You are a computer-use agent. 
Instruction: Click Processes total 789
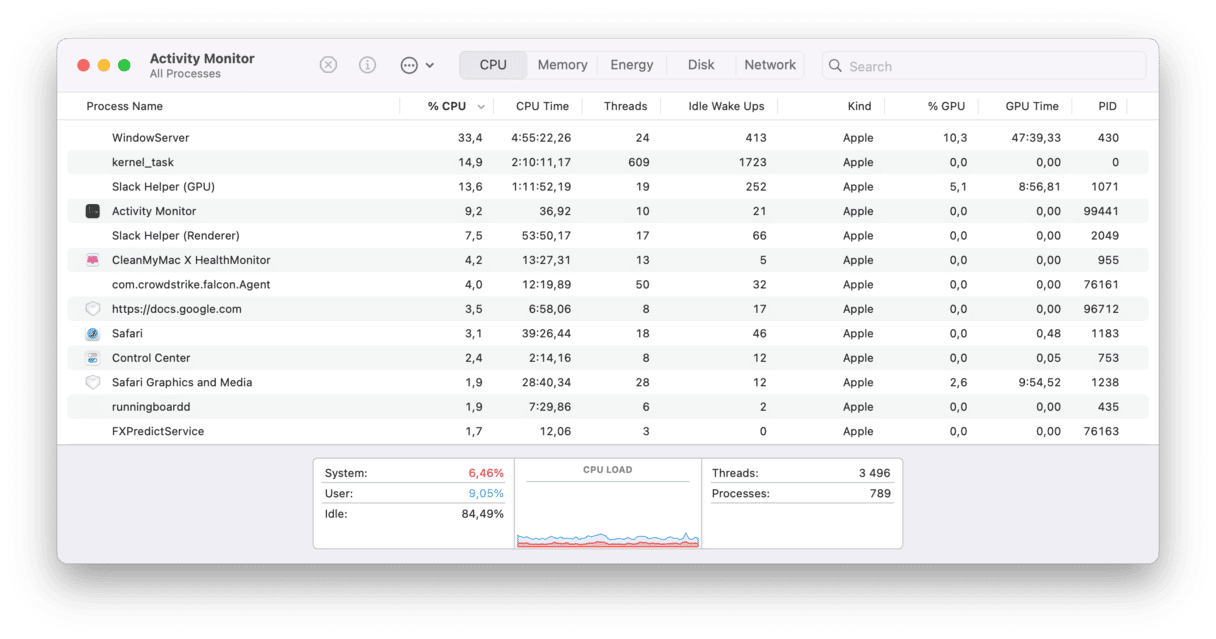coord(880,494)
